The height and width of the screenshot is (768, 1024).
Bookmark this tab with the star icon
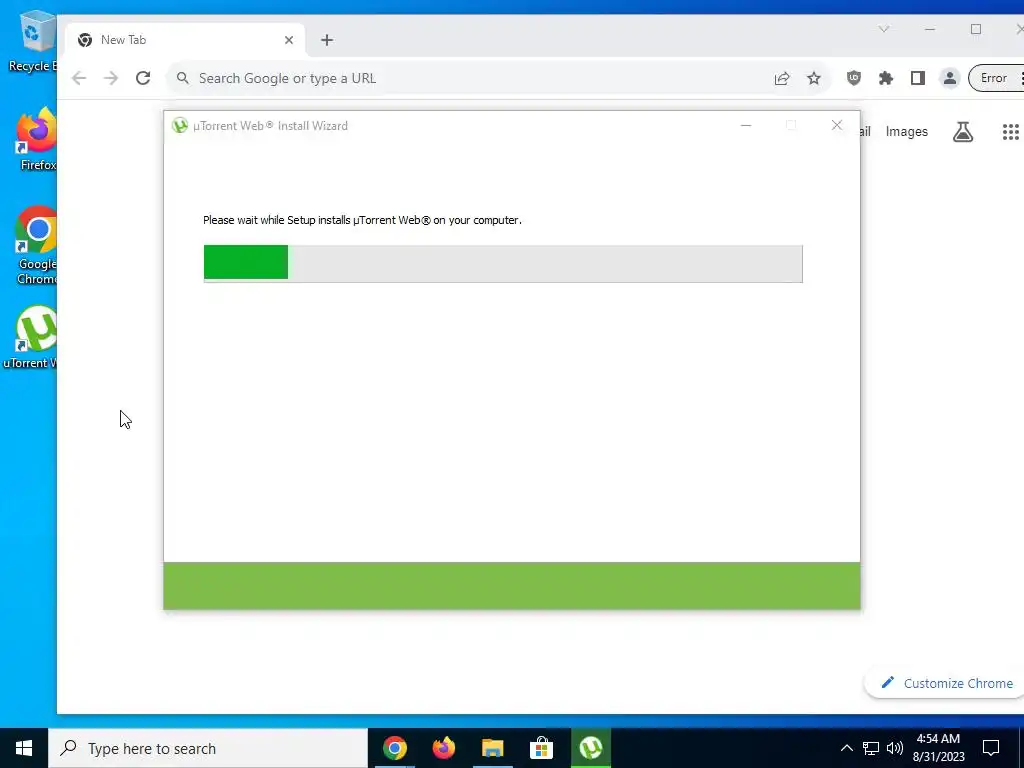tap(814, 78)
